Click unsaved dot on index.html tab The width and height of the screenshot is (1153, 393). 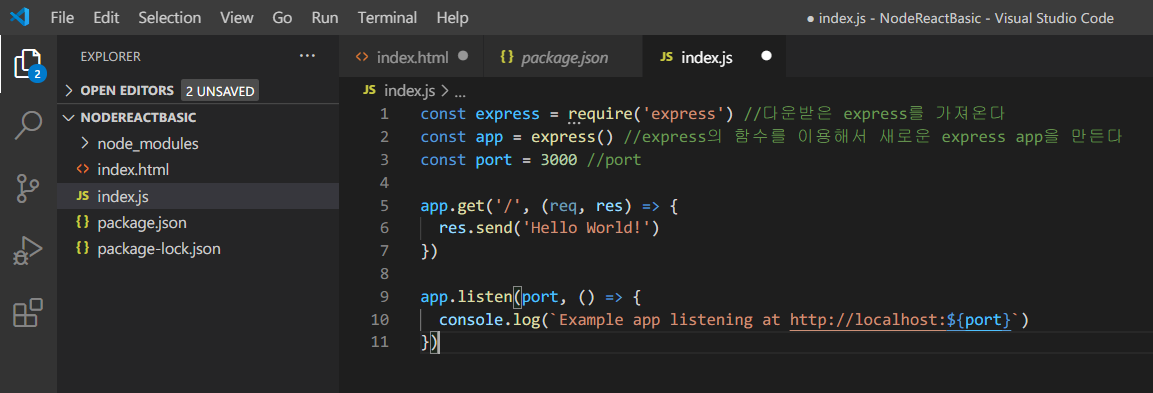click(x=463, y=55)
